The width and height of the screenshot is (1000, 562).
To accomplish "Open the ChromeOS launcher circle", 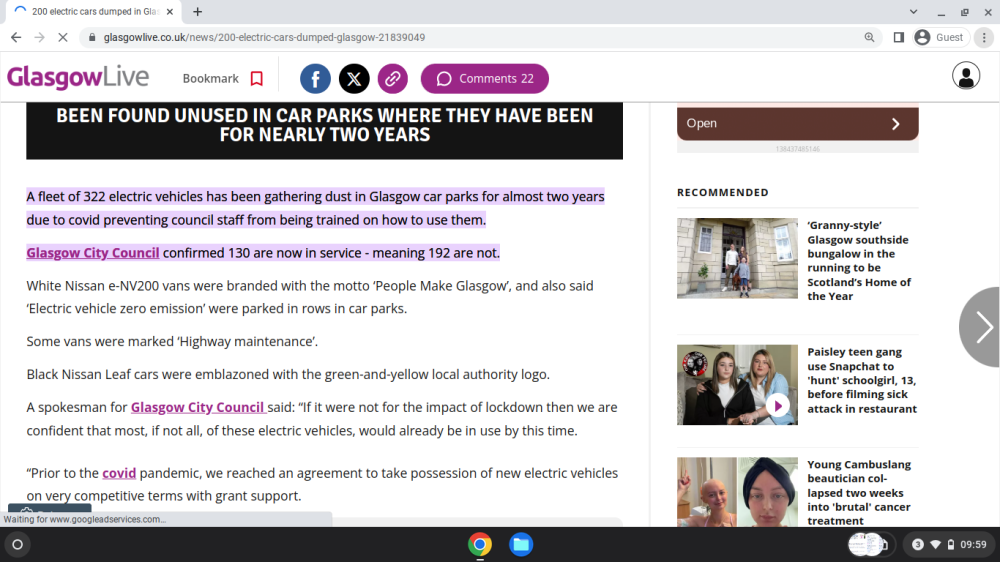I will tap(17, 544).
